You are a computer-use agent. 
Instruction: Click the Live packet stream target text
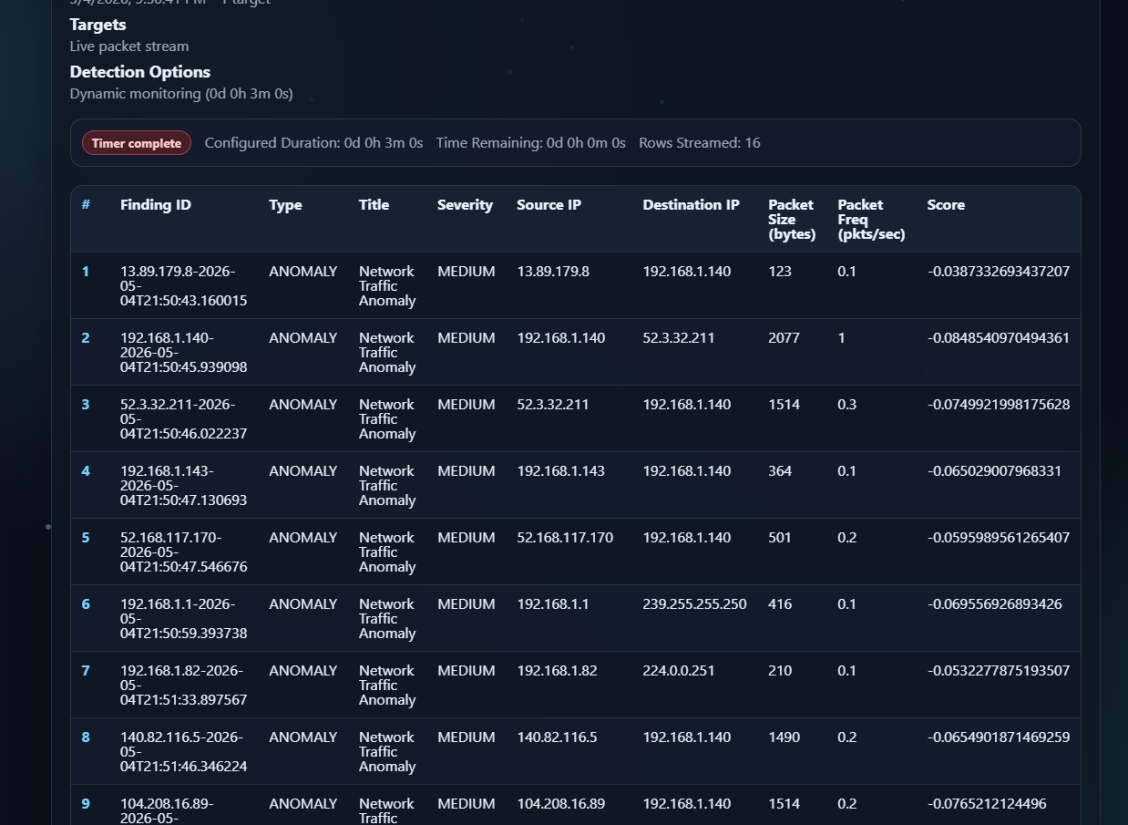pyautogui.click(x=129, y=47)
